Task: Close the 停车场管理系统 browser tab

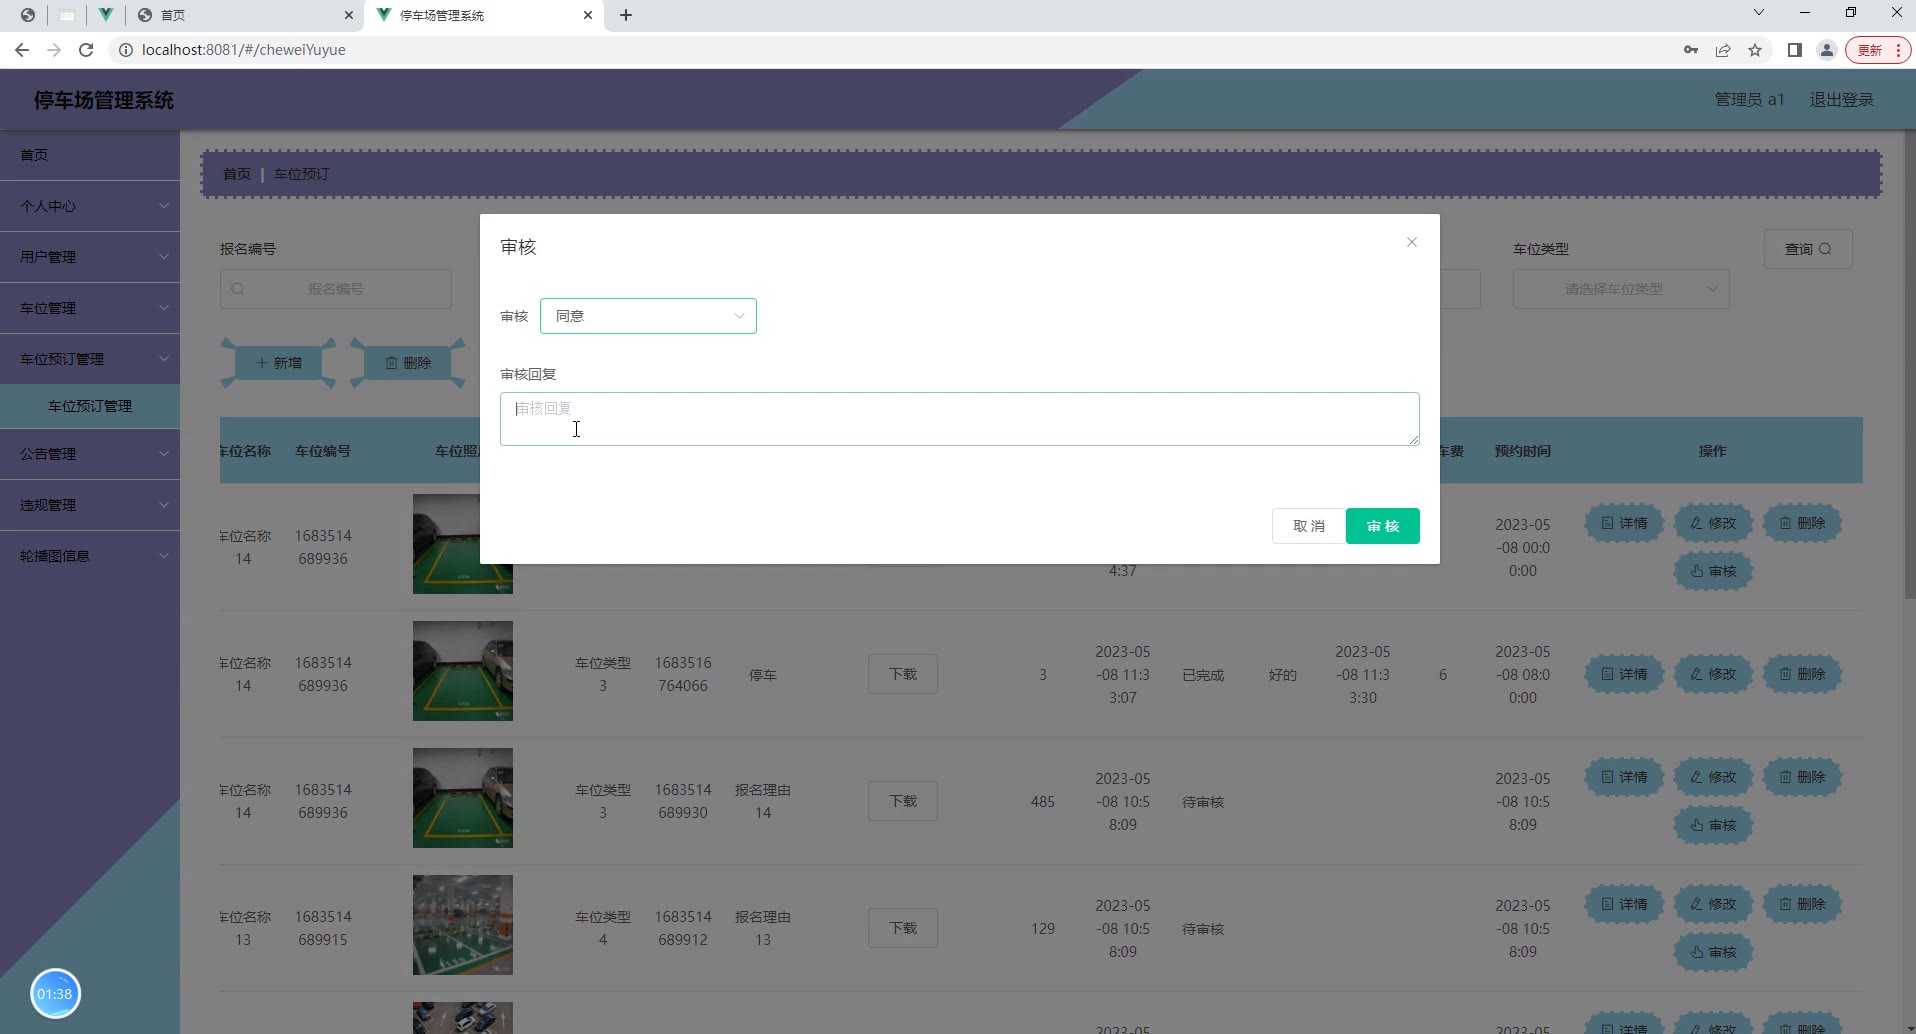Action: tap(588, 15)
